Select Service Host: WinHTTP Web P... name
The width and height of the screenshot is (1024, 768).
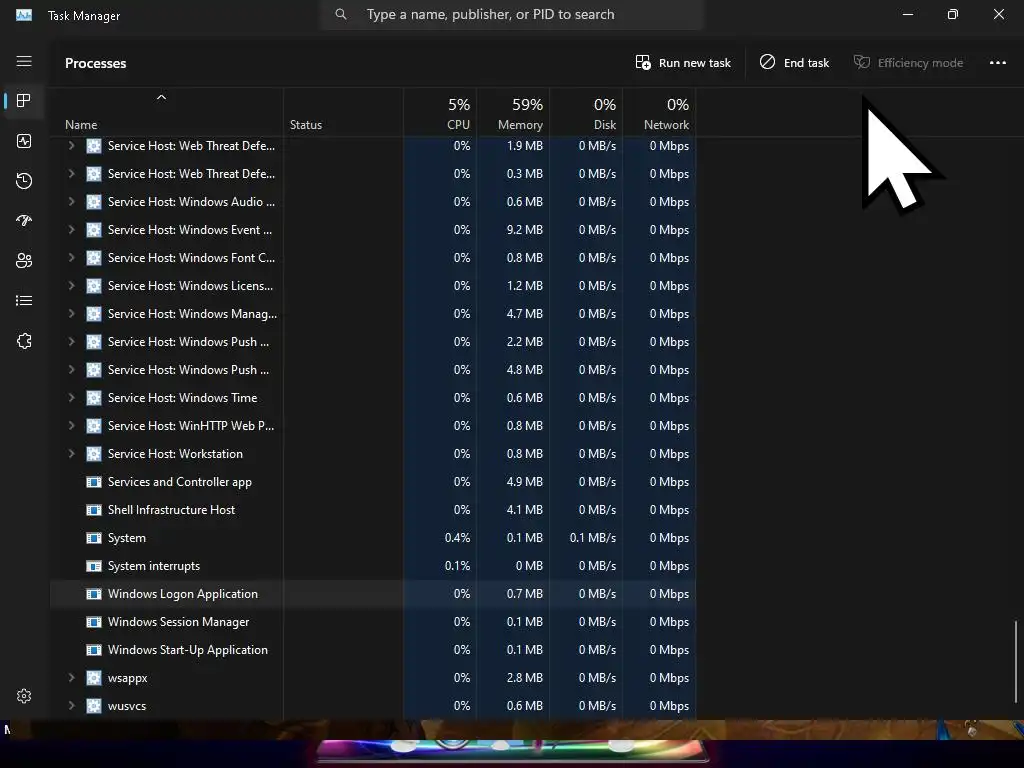(191, 426)
